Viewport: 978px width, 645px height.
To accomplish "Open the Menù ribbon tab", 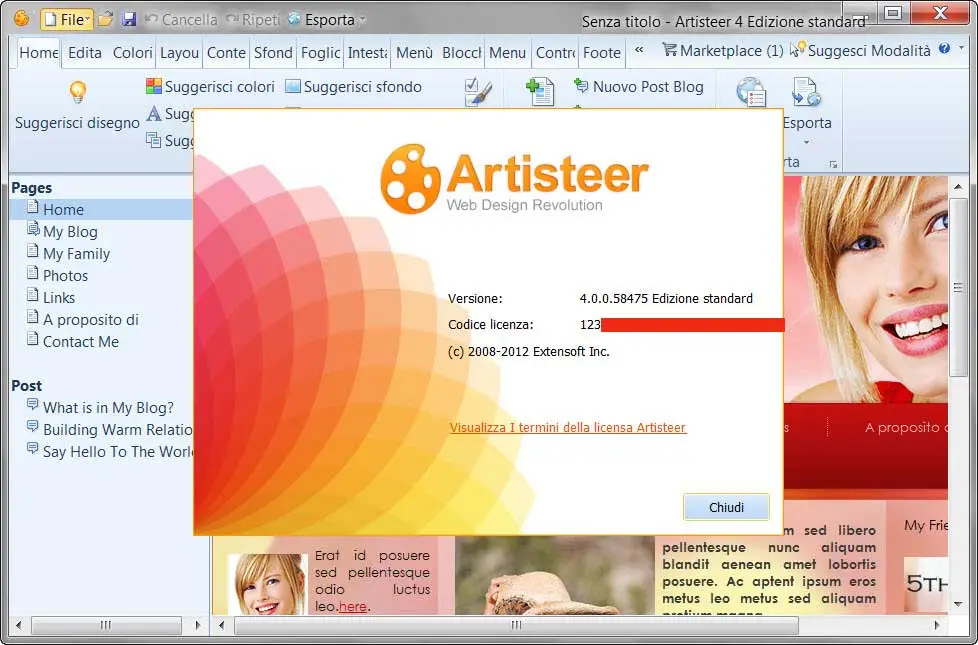I will click(414, 52).
